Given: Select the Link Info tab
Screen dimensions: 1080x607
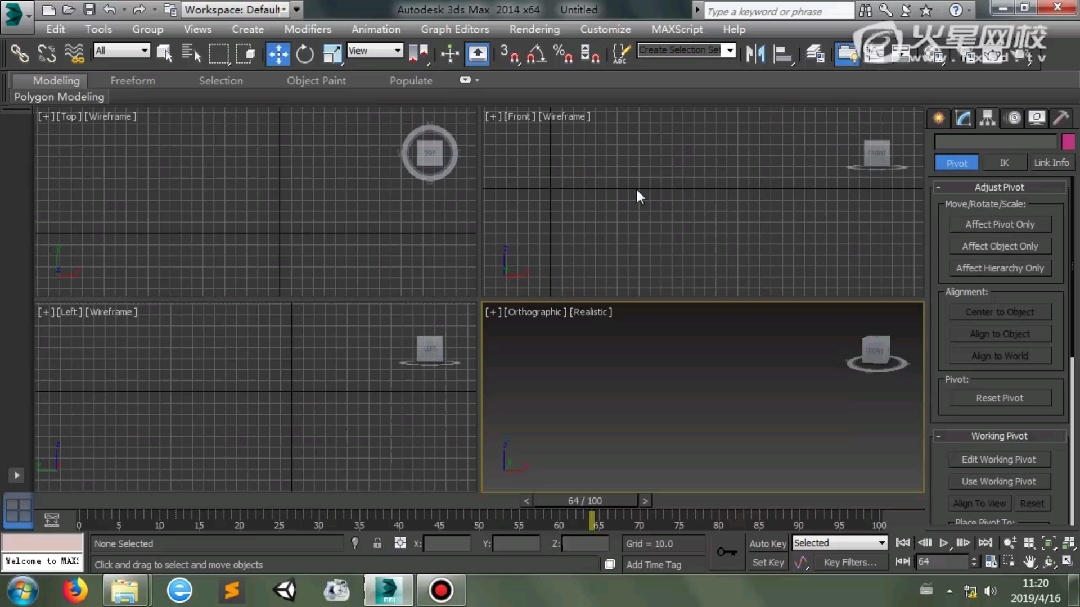Looking at the screenshot, I should 1051,163.
